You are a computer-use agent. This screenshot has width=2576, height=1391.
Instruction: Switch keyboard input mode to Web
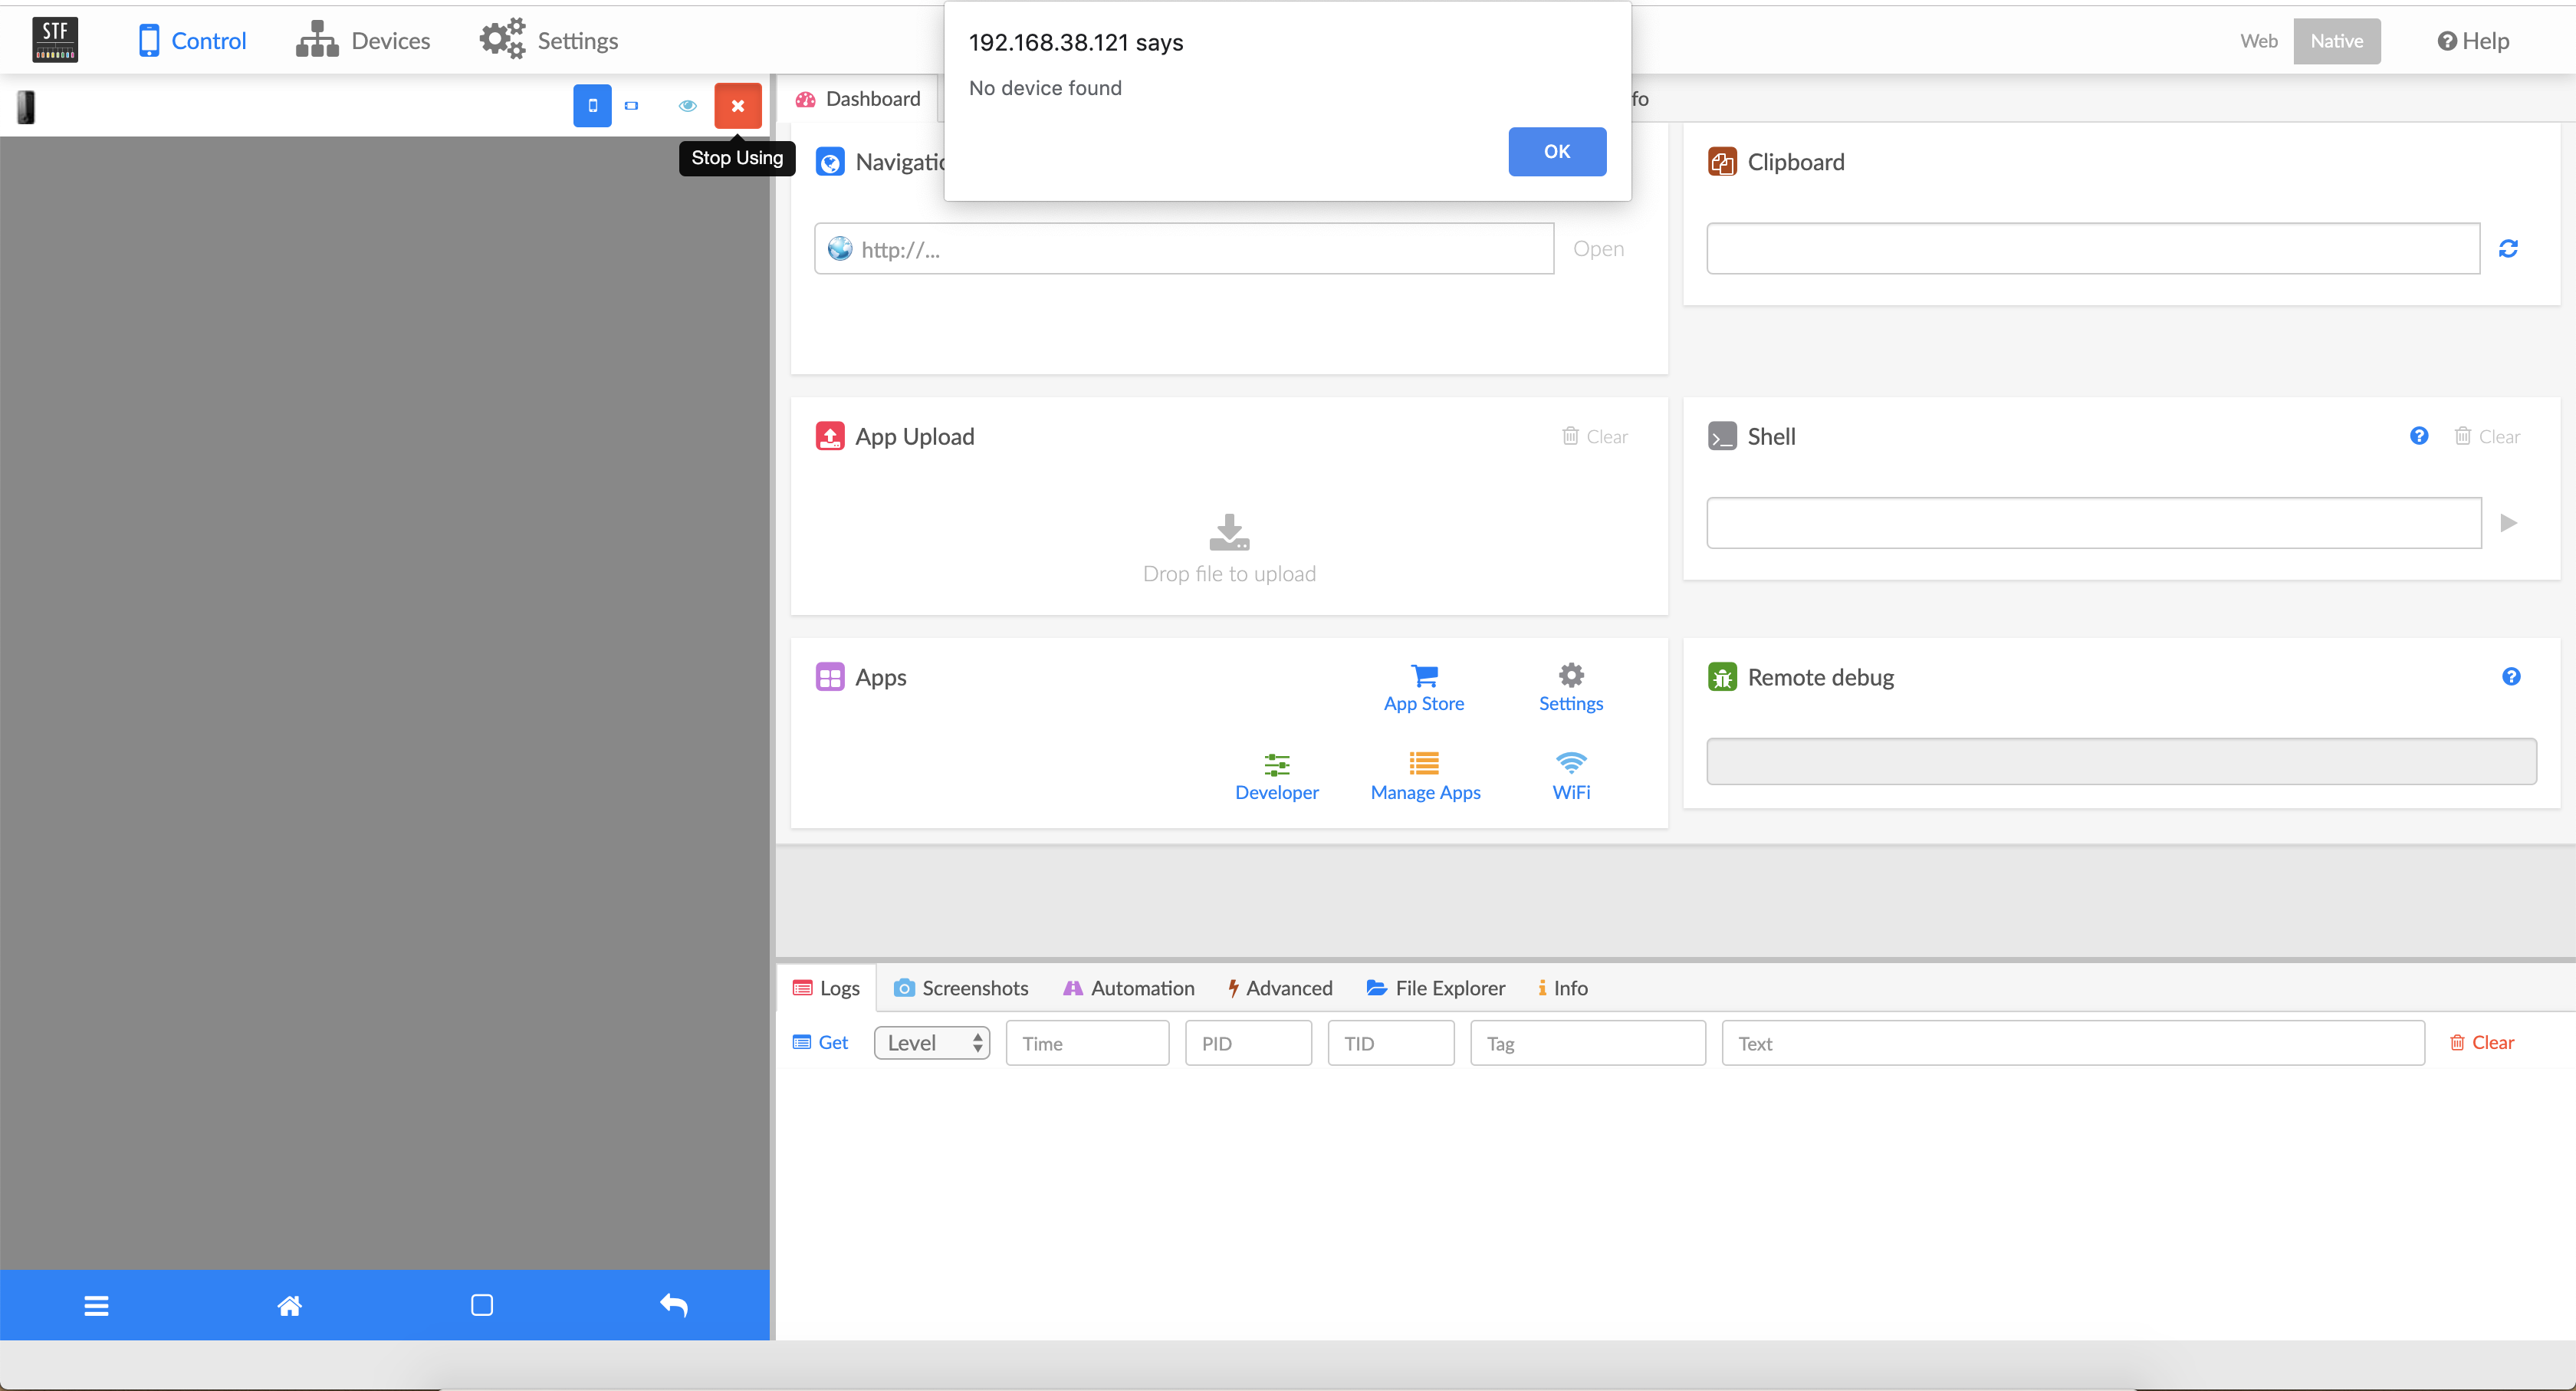pyautogui.click(x=2258, y=40)
